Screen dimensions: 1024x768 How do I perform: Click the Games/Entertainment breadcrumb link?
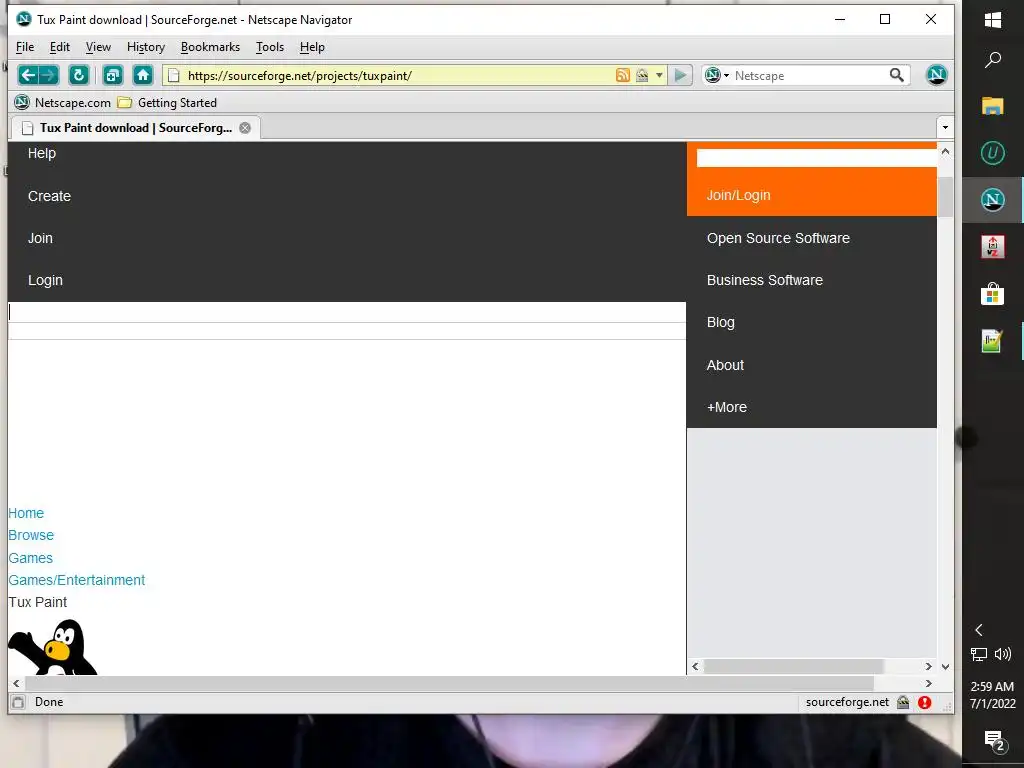(x=76, y=580)
